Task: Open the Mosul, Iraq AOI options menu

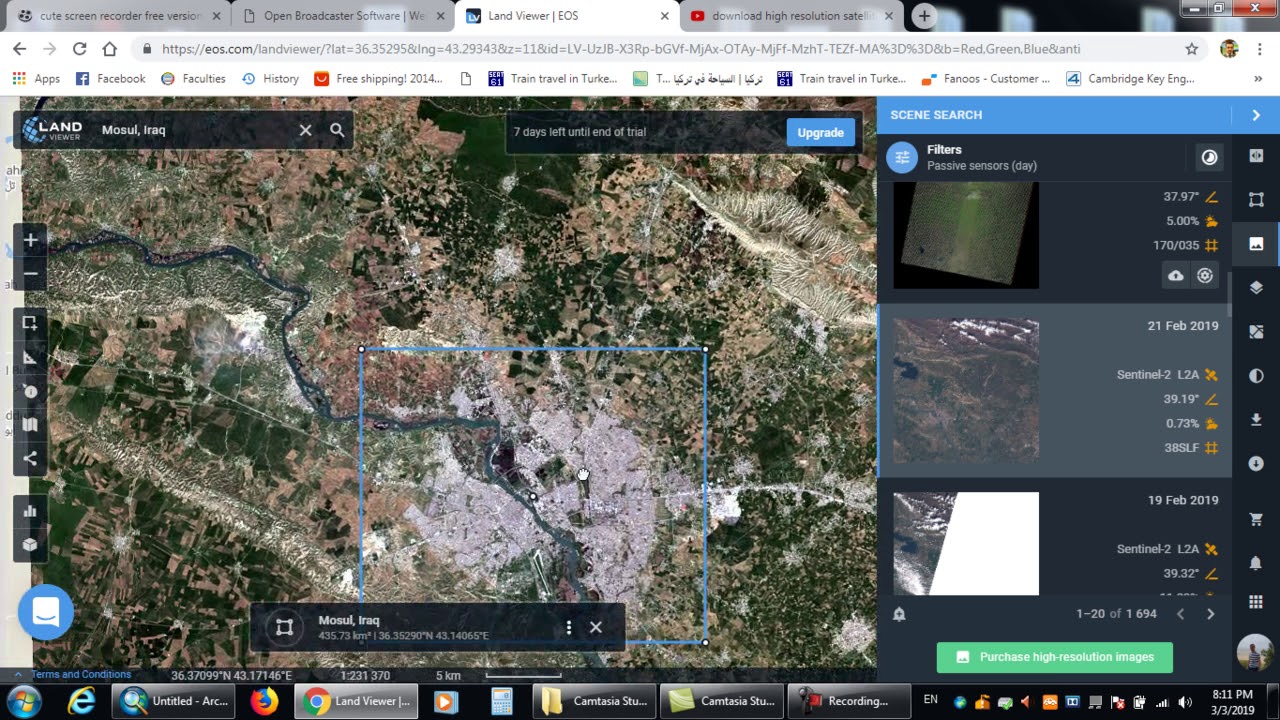Action: click(x=569, y=627)
